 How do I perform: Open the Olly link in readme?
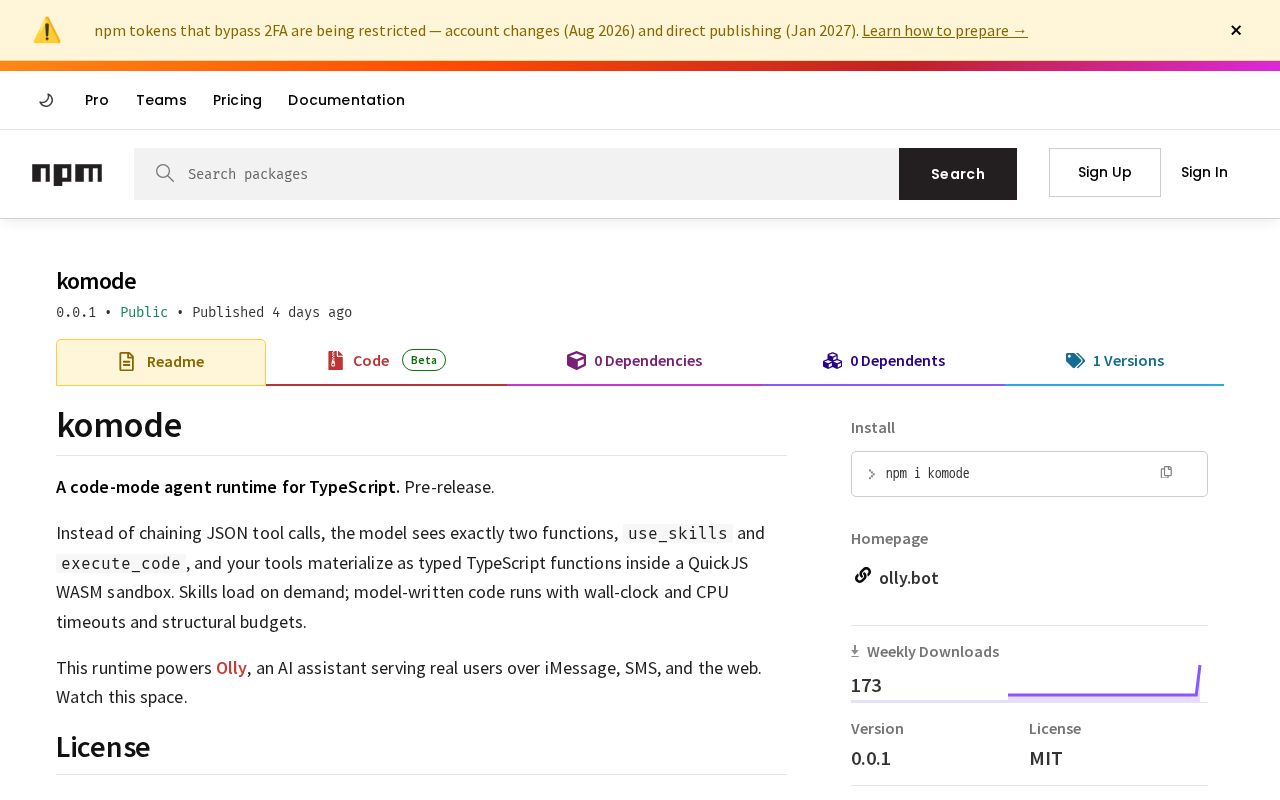(x=231, y=667)
